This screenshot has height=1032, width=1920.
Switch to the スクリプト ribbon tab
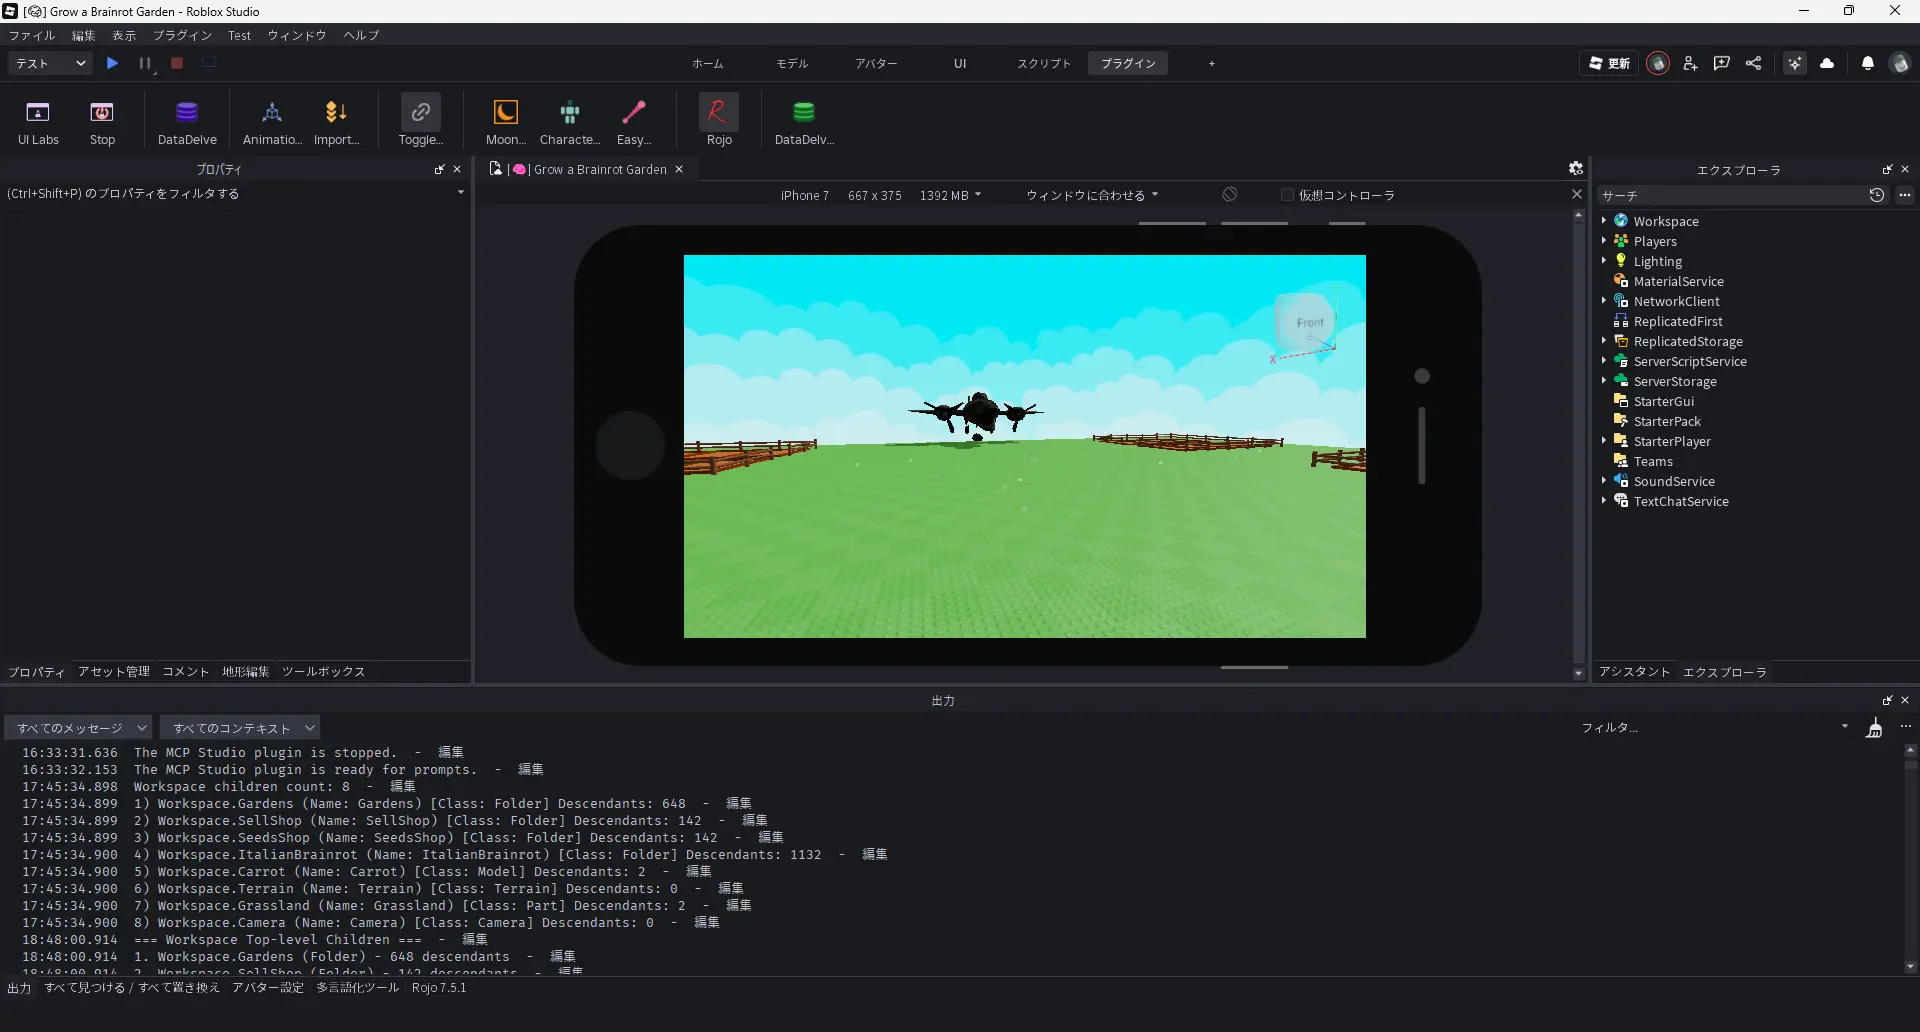[1043, 63]
